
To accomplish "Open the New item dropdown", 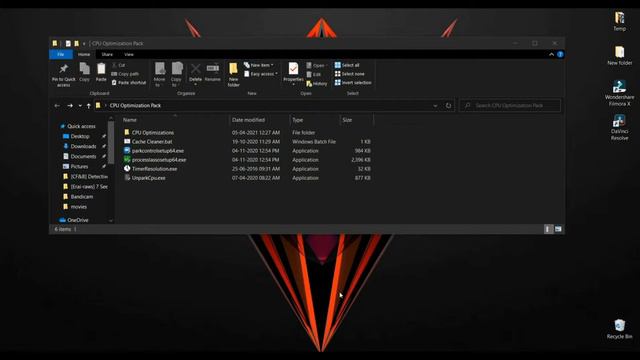I will tap(259, 65).
